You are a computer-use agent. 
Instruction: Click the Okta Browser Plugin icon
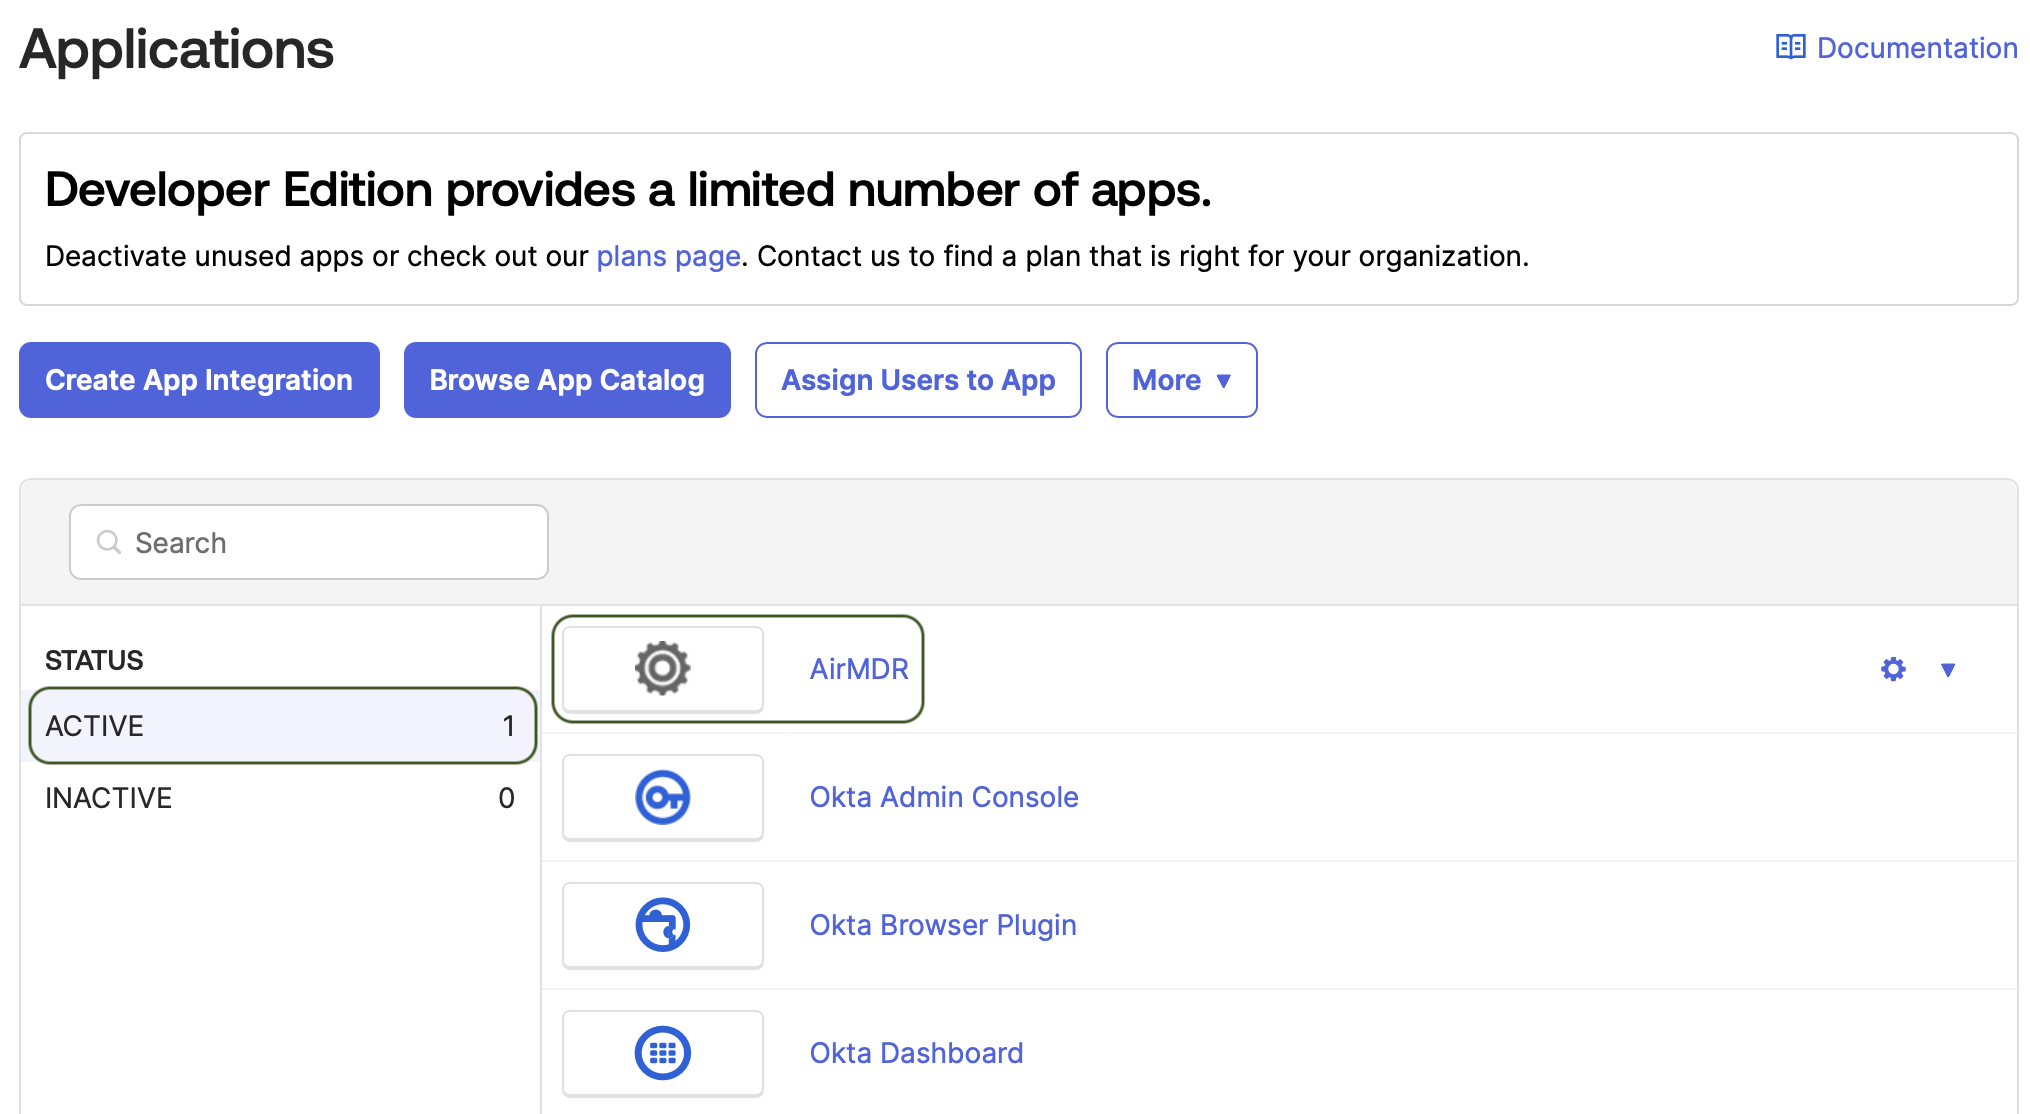point(662,925)
